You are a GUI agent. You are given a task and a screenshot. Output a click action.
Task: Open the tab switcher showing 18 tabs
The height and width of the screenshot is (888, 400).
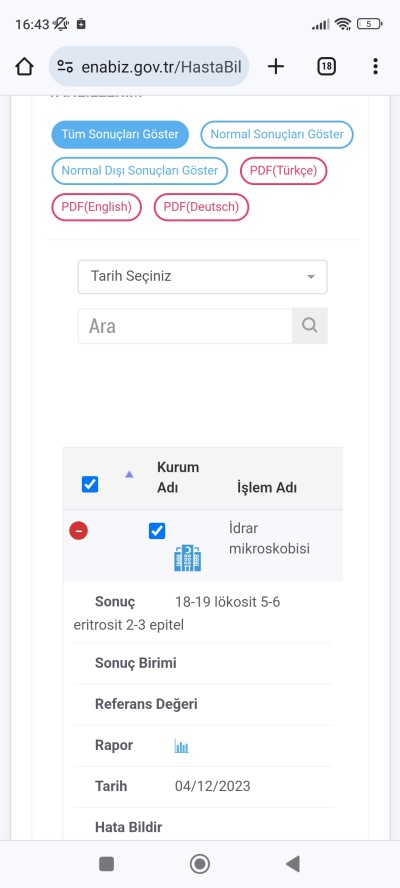pos(326,67)
